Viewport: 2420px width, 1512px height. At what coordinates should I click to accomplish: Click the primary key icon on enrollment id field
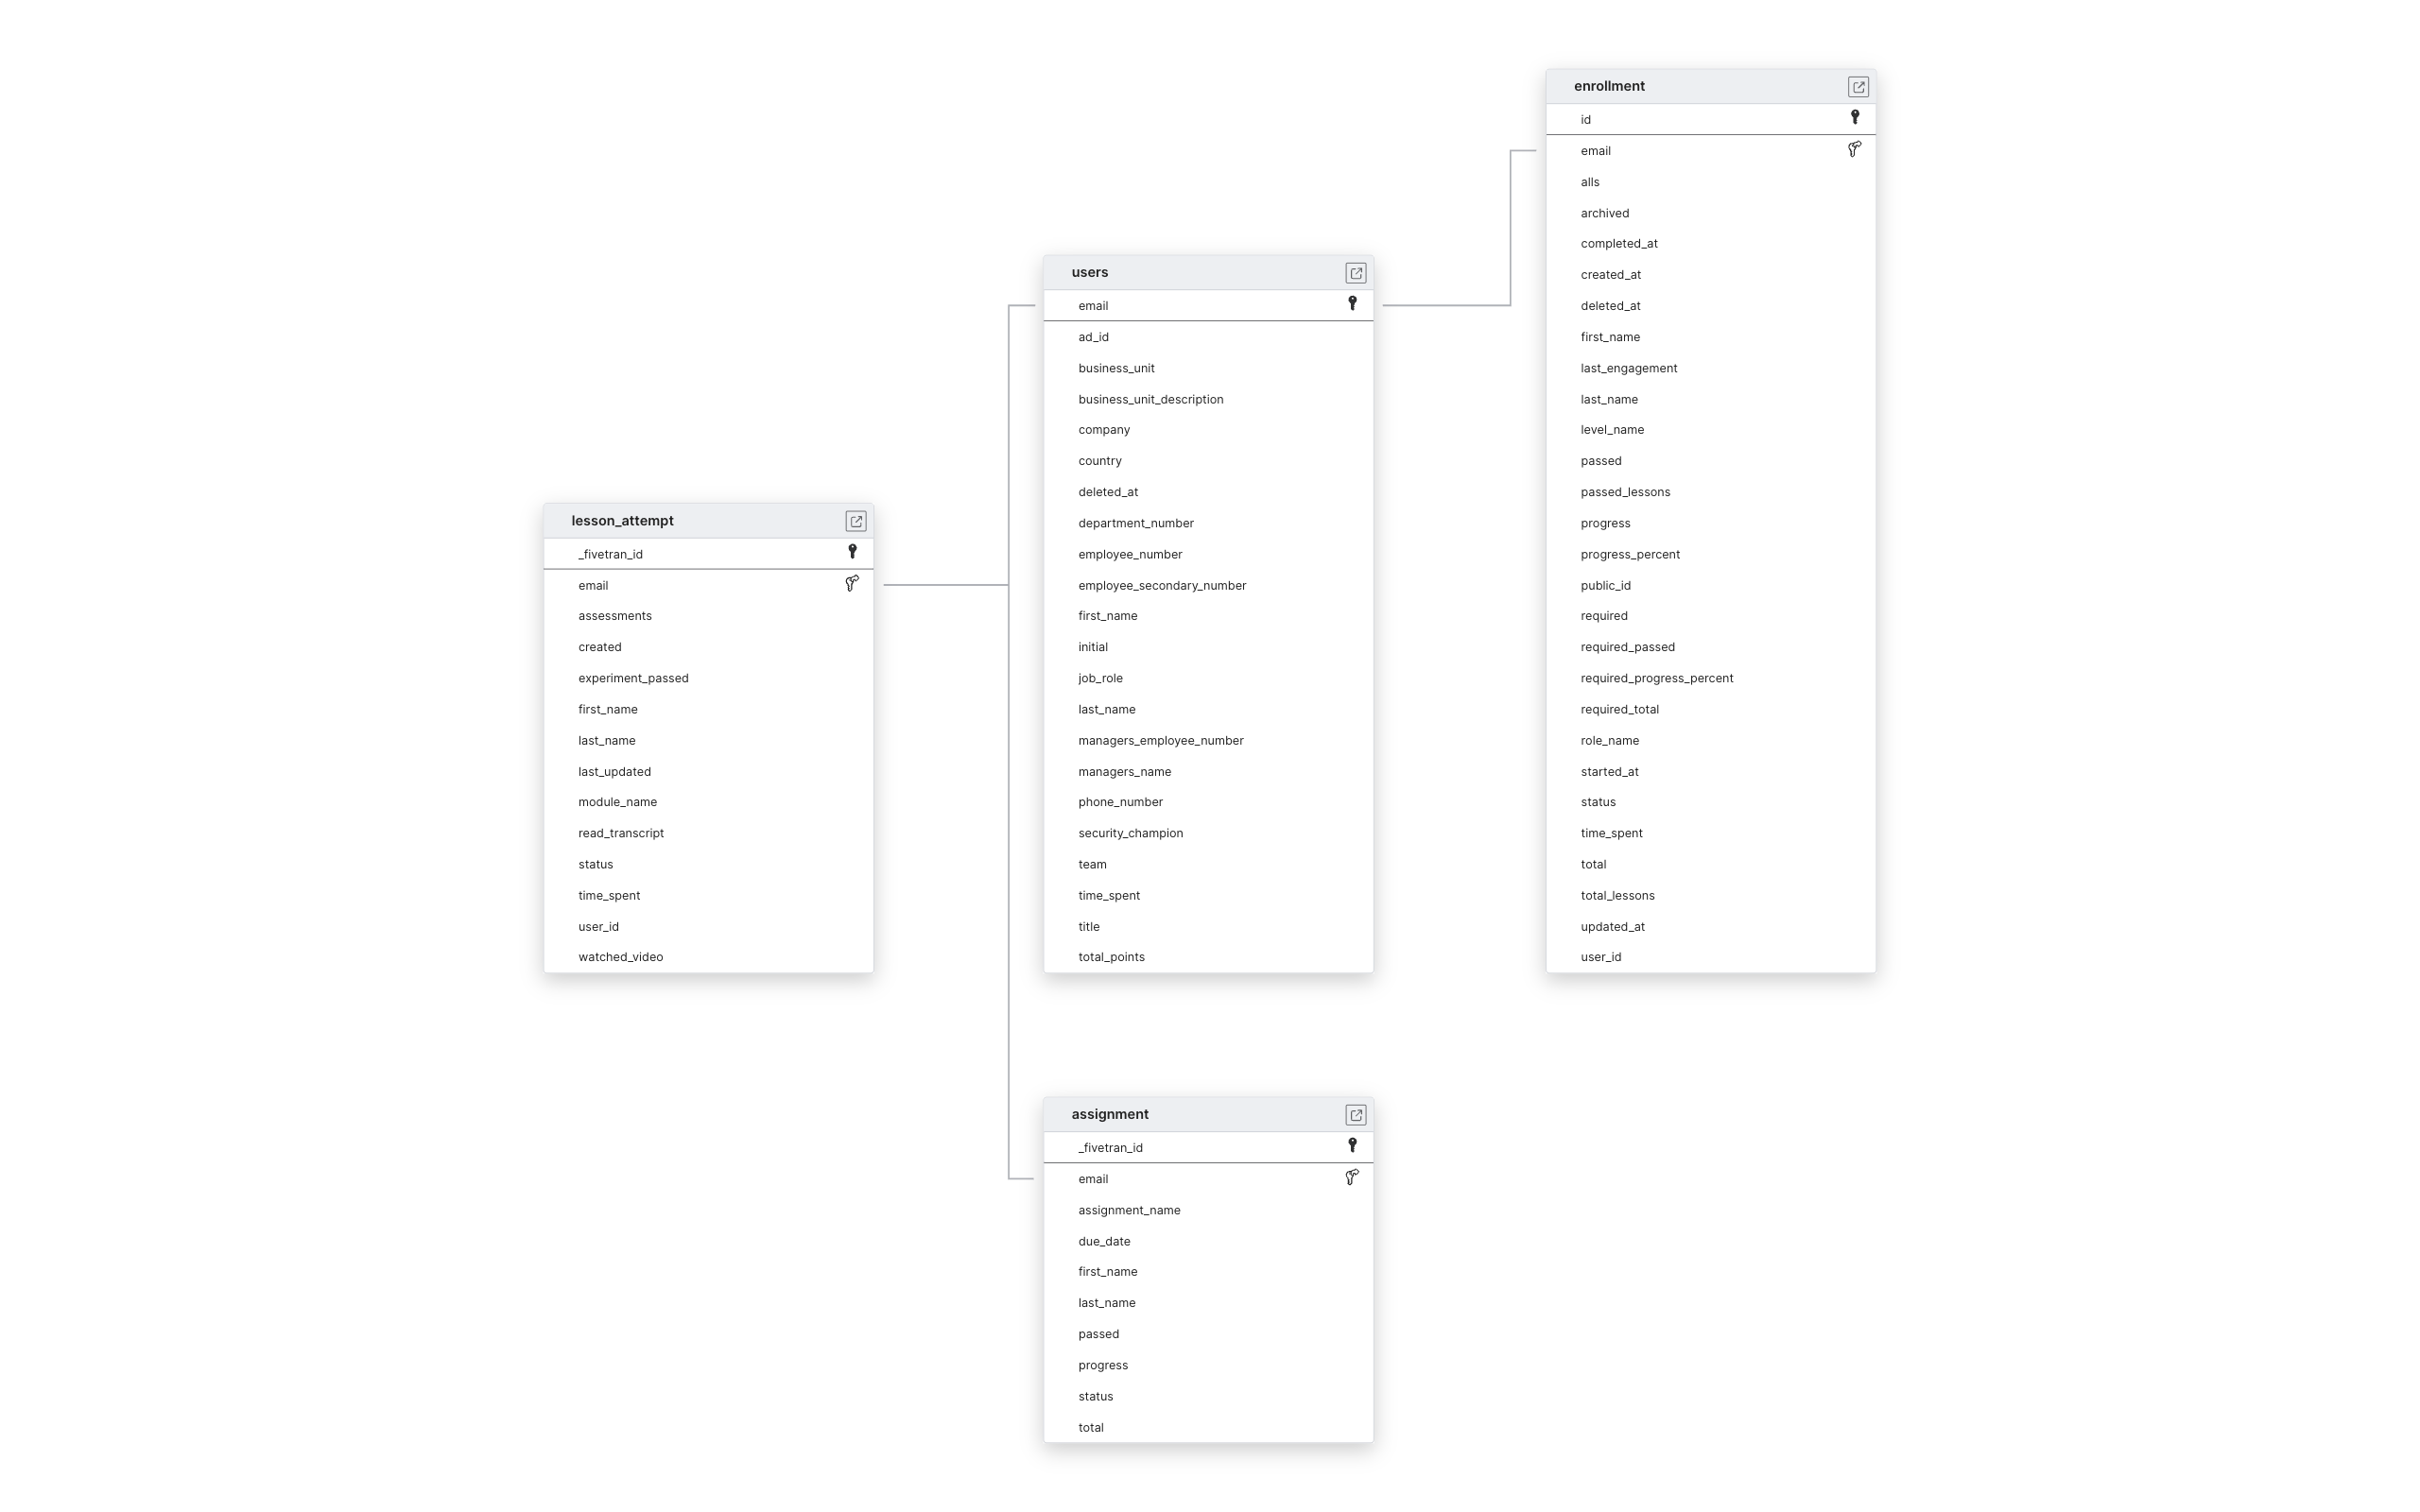(x=1854, y=117)
